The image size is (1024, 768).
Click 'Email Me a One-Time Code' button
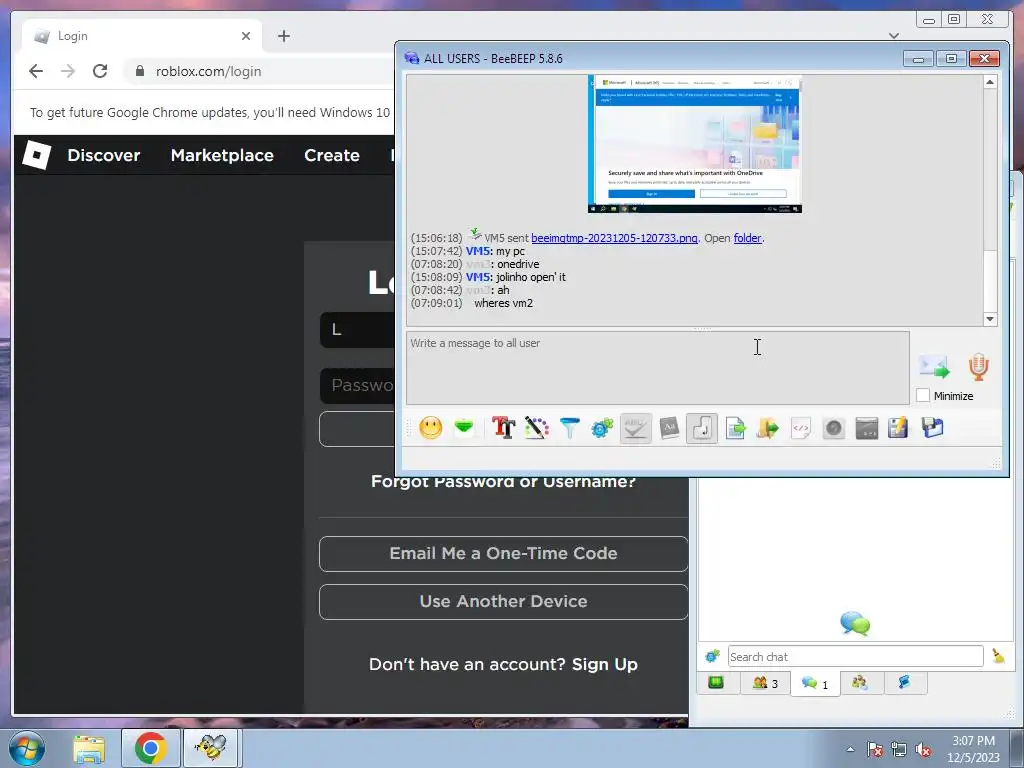[504, 553]
